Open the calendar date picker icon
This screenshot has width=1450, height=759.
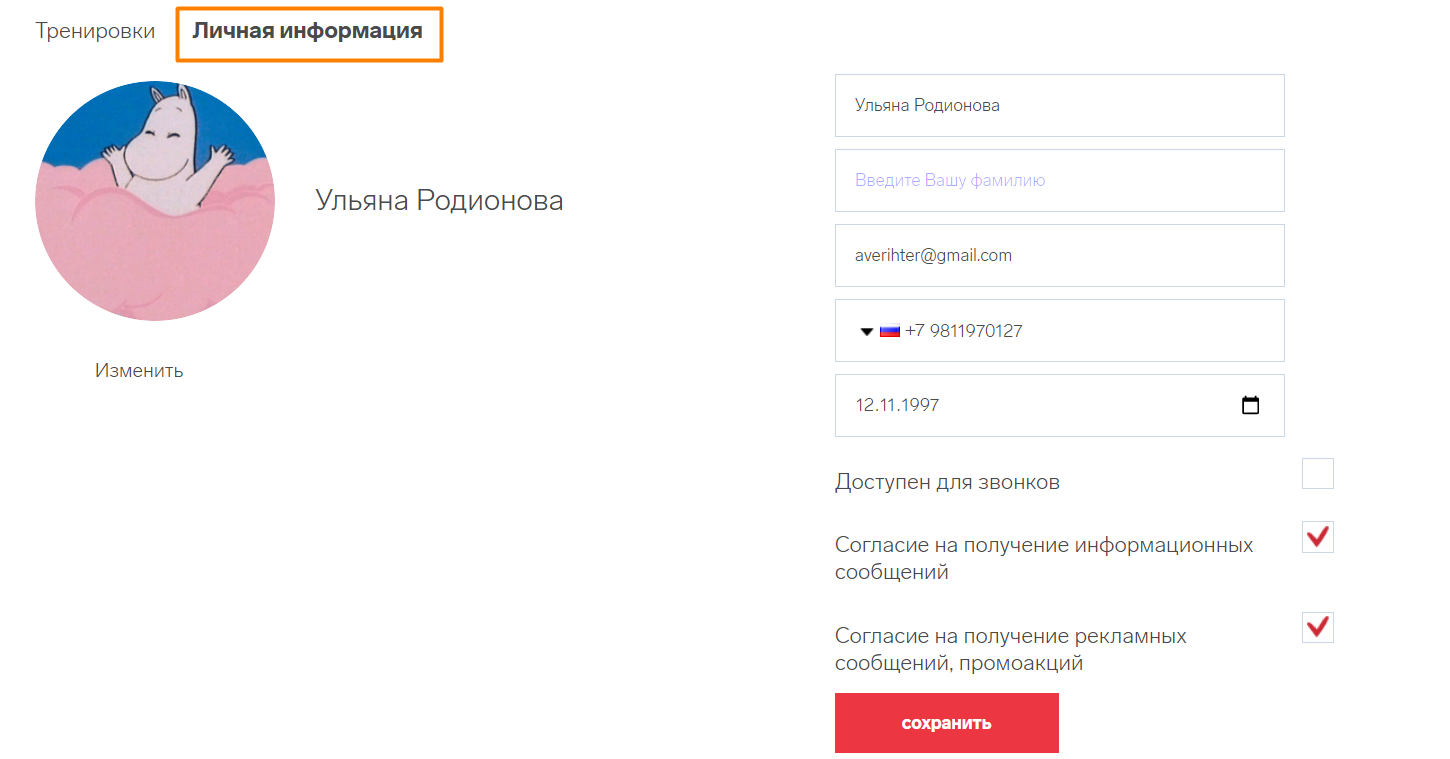tap(1250, 406)
